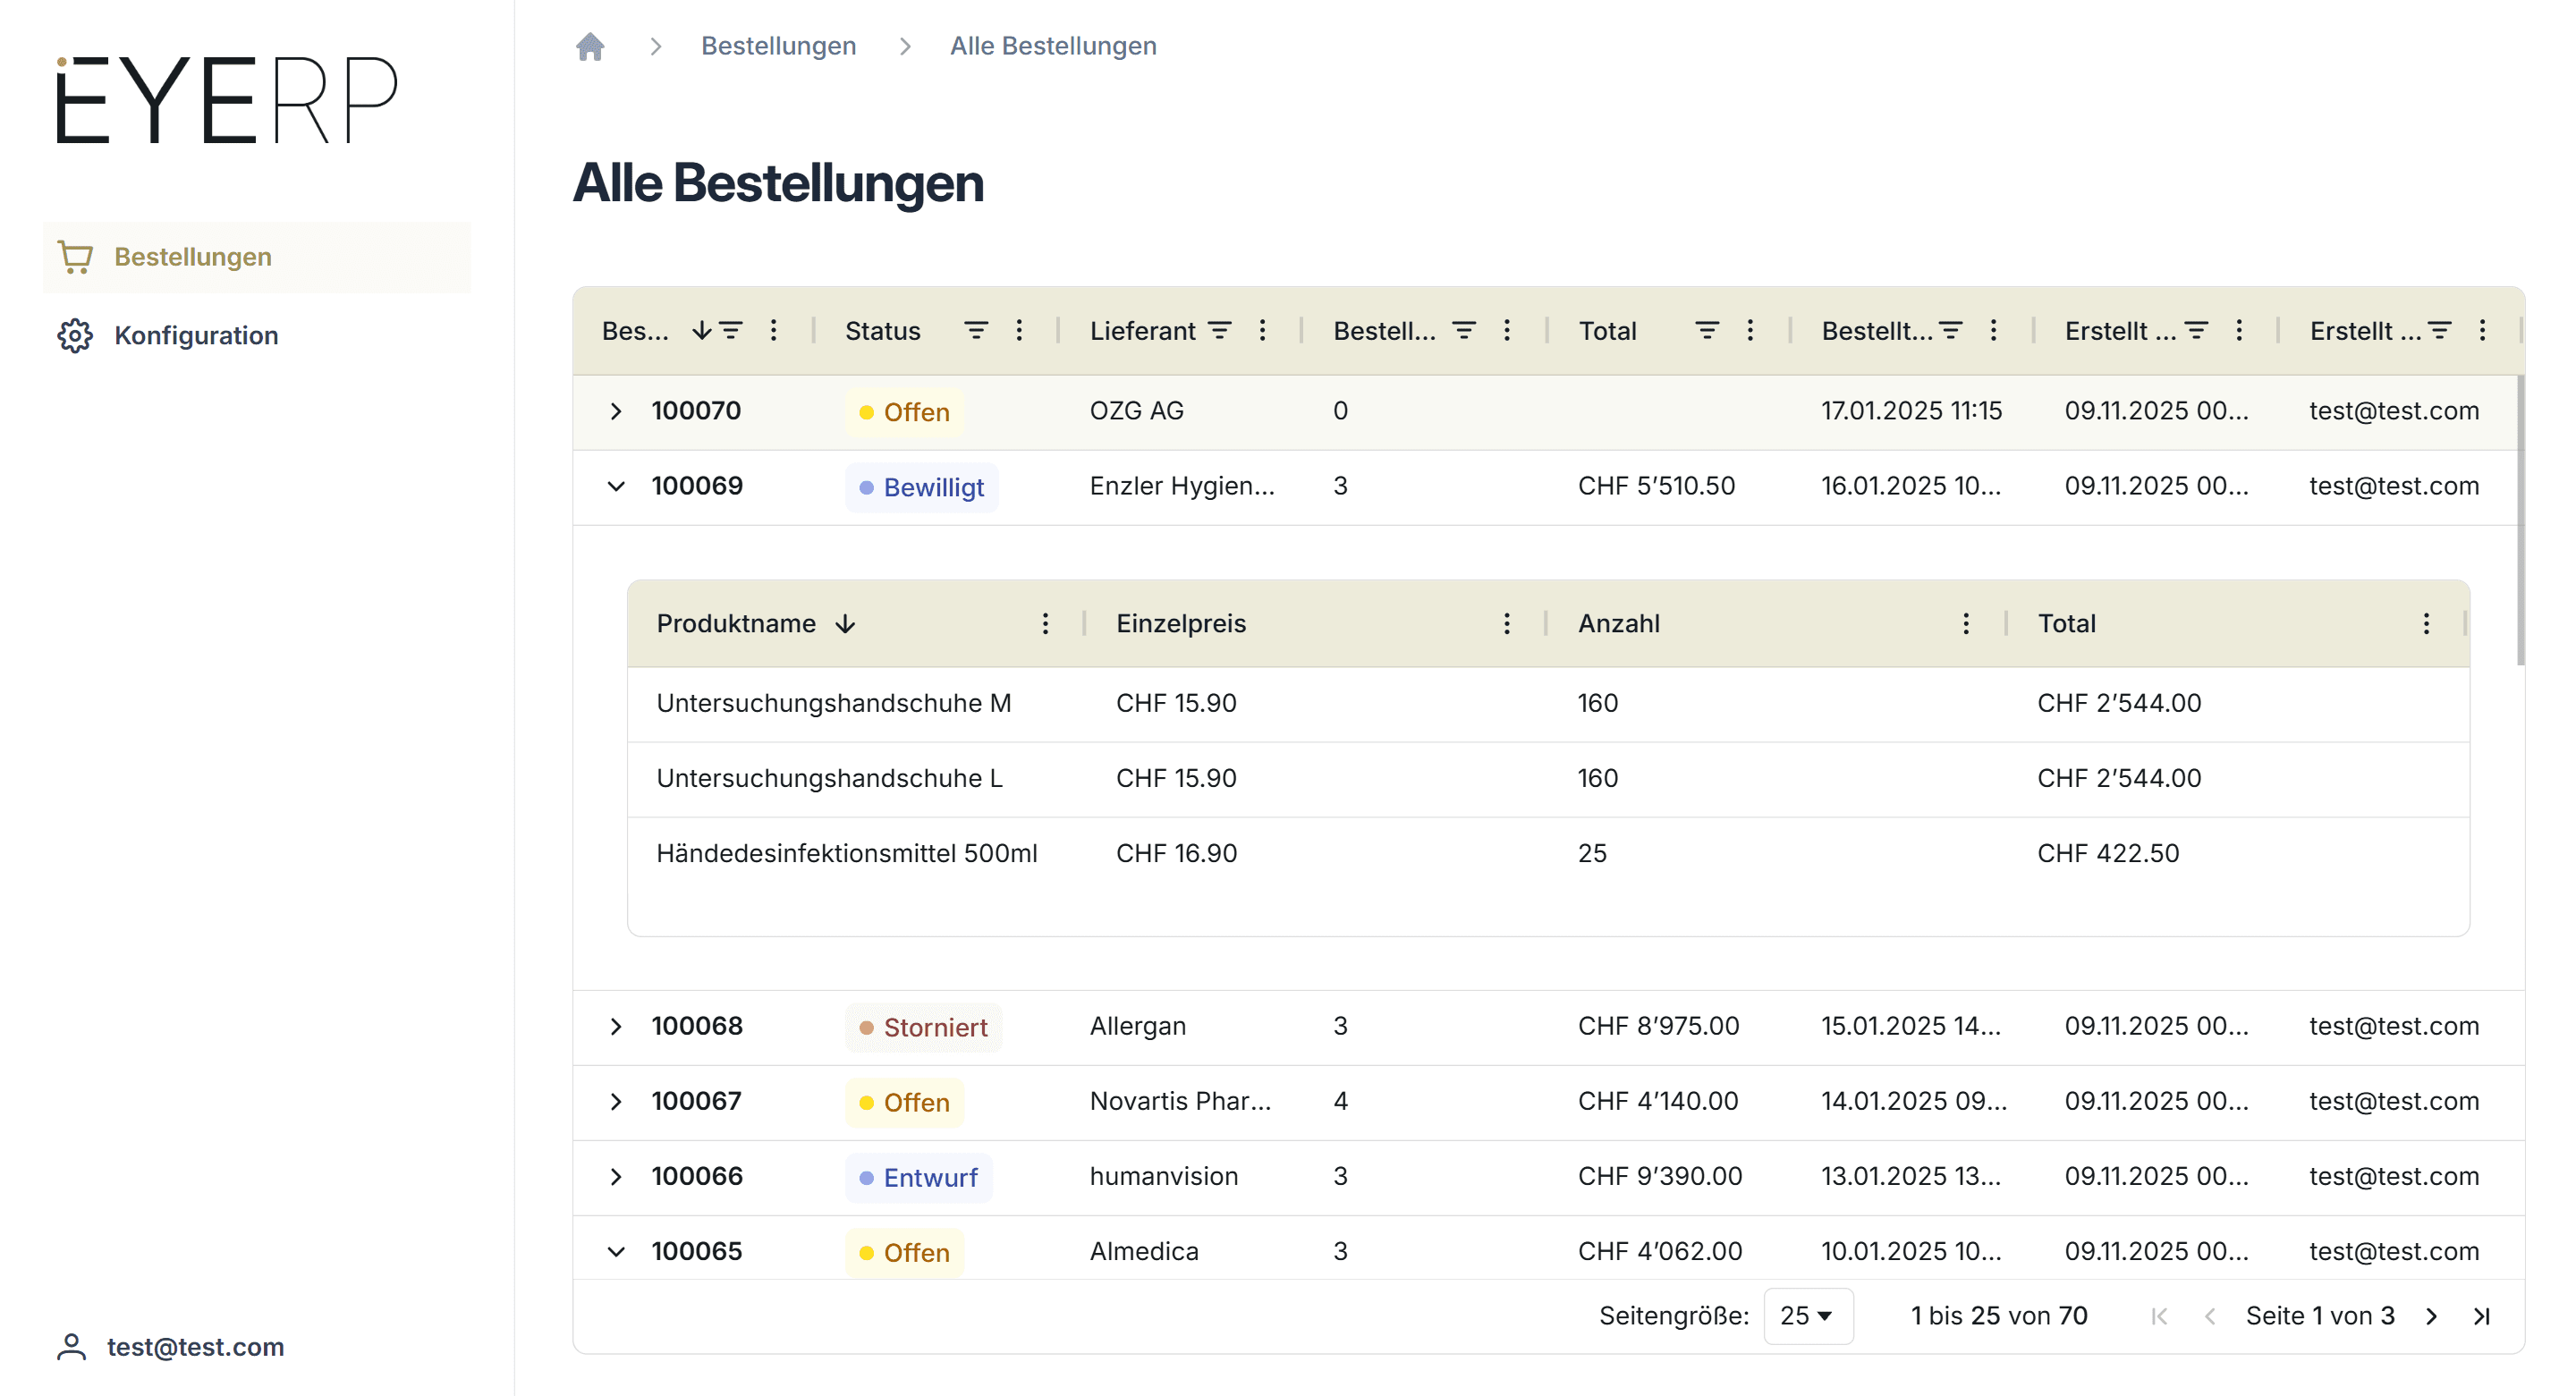Go to the next page of orders
The height and width of the screenshot is (1396, 2576).
pyautogui.click(x=2432, y=1316)
